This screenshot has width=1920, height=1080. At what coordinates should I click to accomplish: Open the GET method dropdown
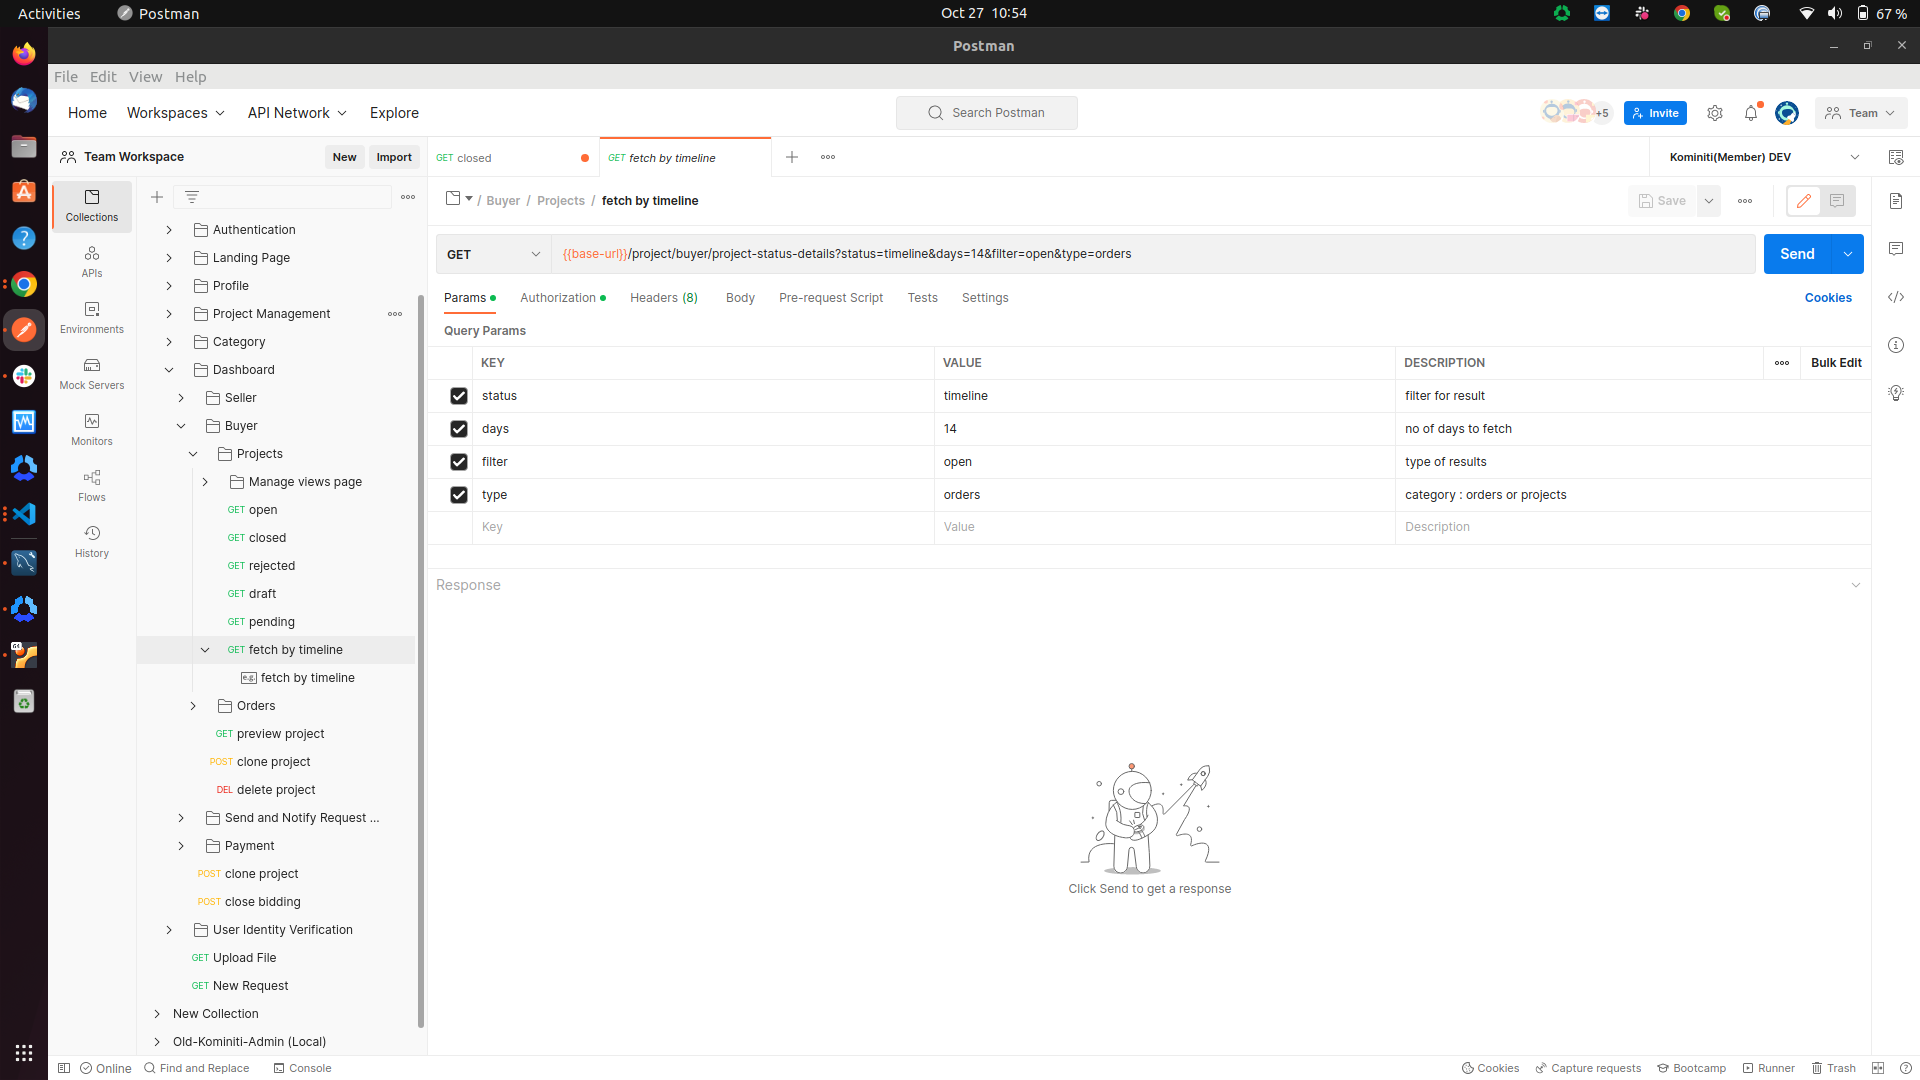pos(494,254)
